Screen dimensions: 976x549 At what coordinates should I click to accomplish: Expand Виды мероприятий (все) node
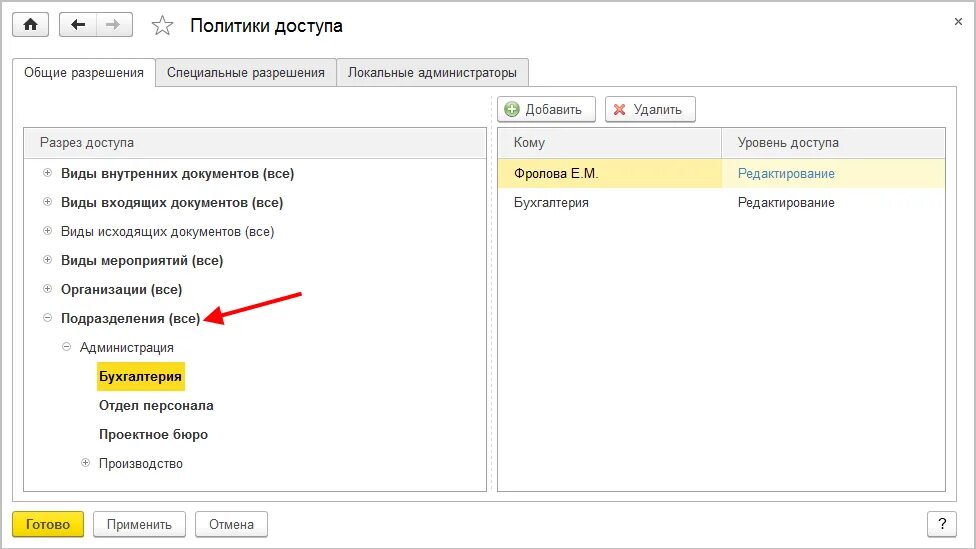click(x=47, y=260)
